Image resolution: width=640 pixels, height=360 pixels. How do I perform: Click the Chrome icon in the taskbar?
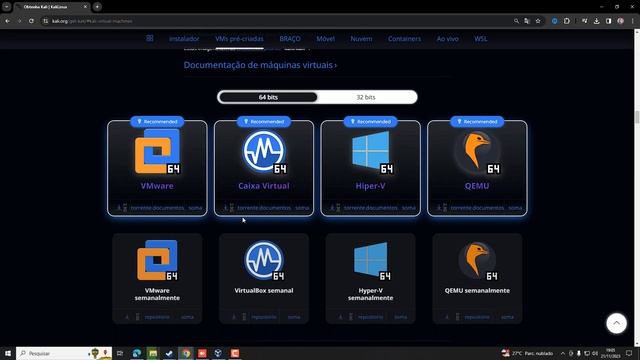(x=186, y=353)
